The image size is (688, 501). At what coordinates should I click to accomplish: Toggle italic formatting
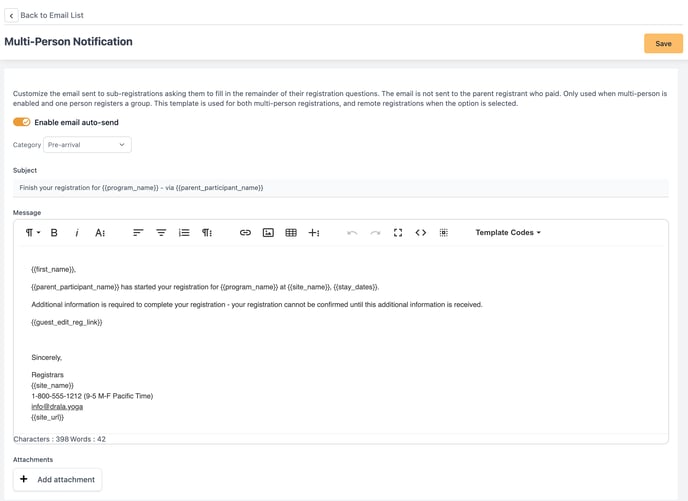point(77,233)
